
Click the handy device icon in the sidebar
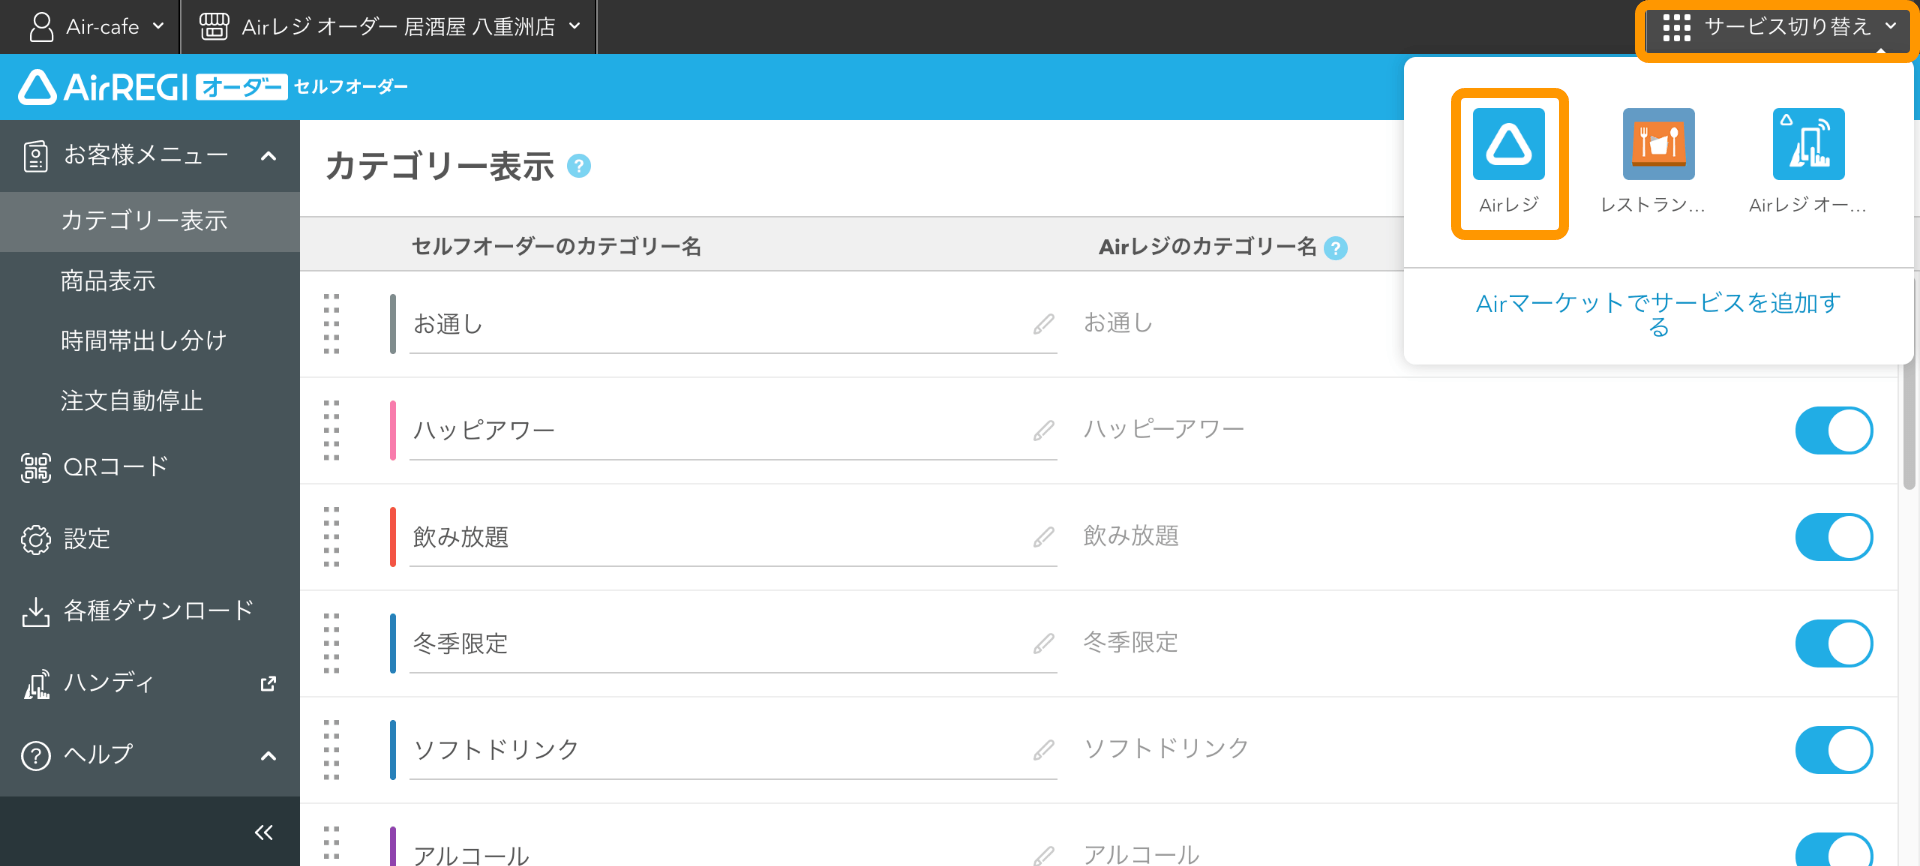(36, 683)
